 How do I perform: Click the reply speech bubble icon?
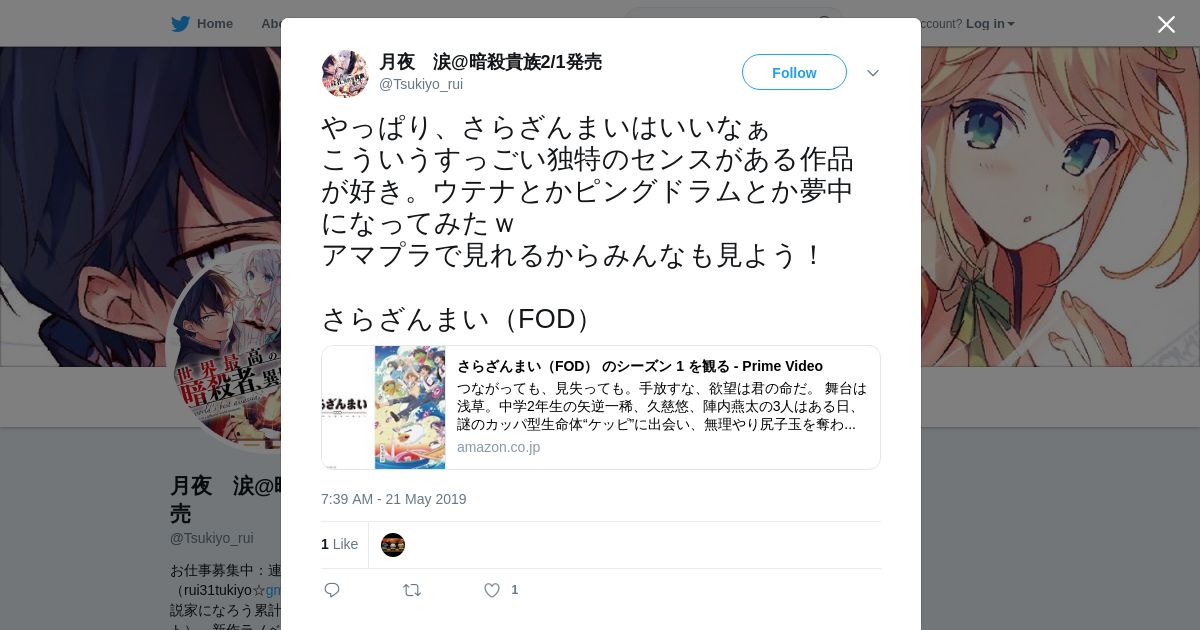tap(332, 590)
